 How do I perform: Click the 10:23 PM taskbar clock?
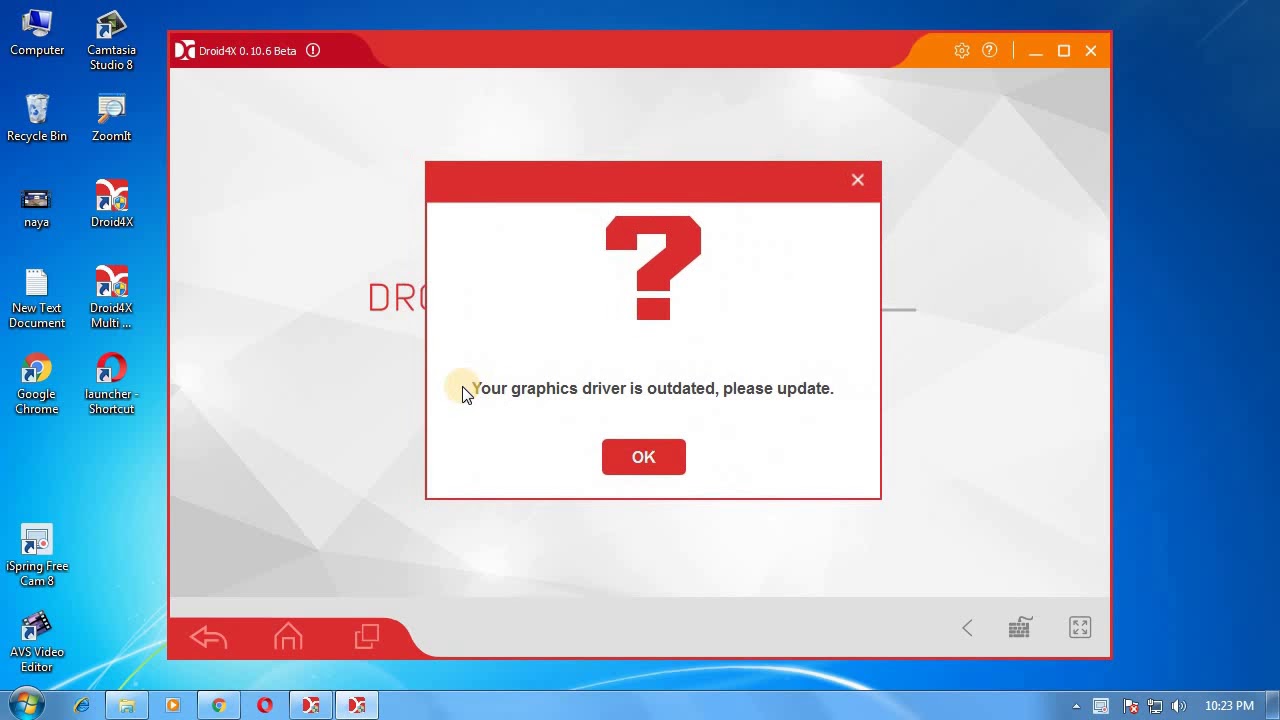click(1229, 706)
